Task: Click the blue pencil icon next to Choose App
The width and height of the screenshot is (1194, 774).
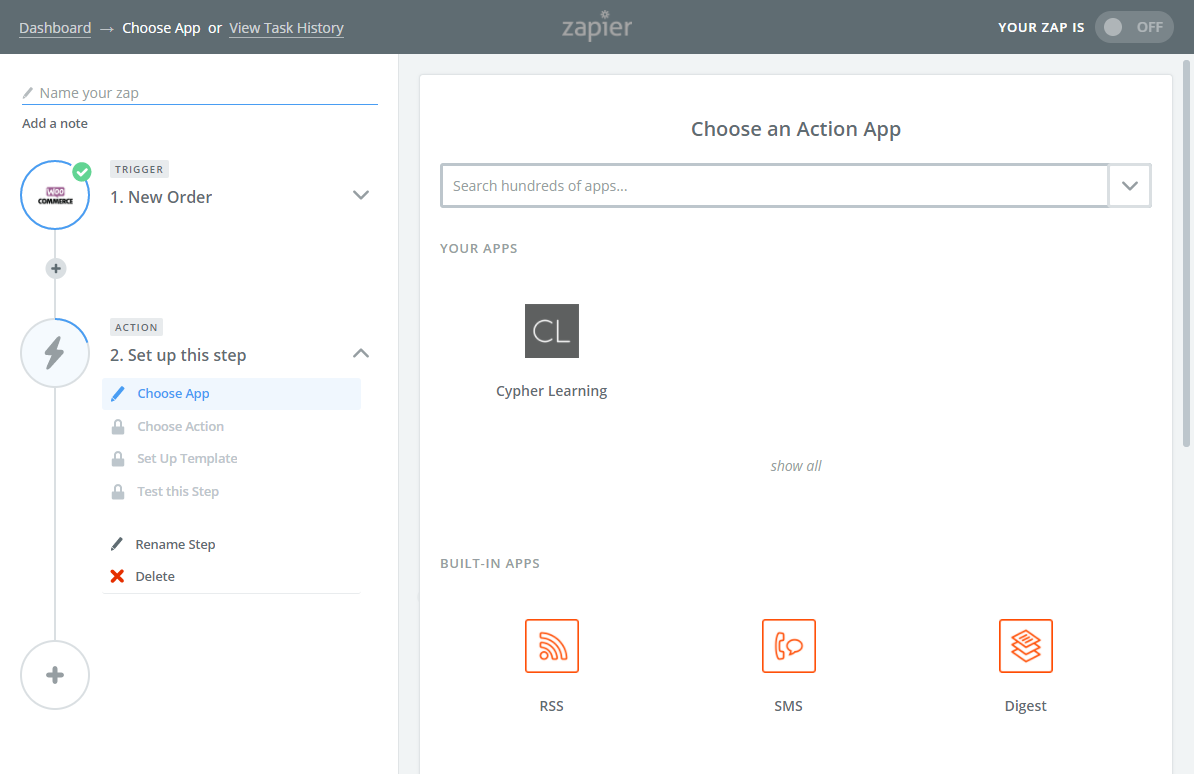Action: [118, 394]
